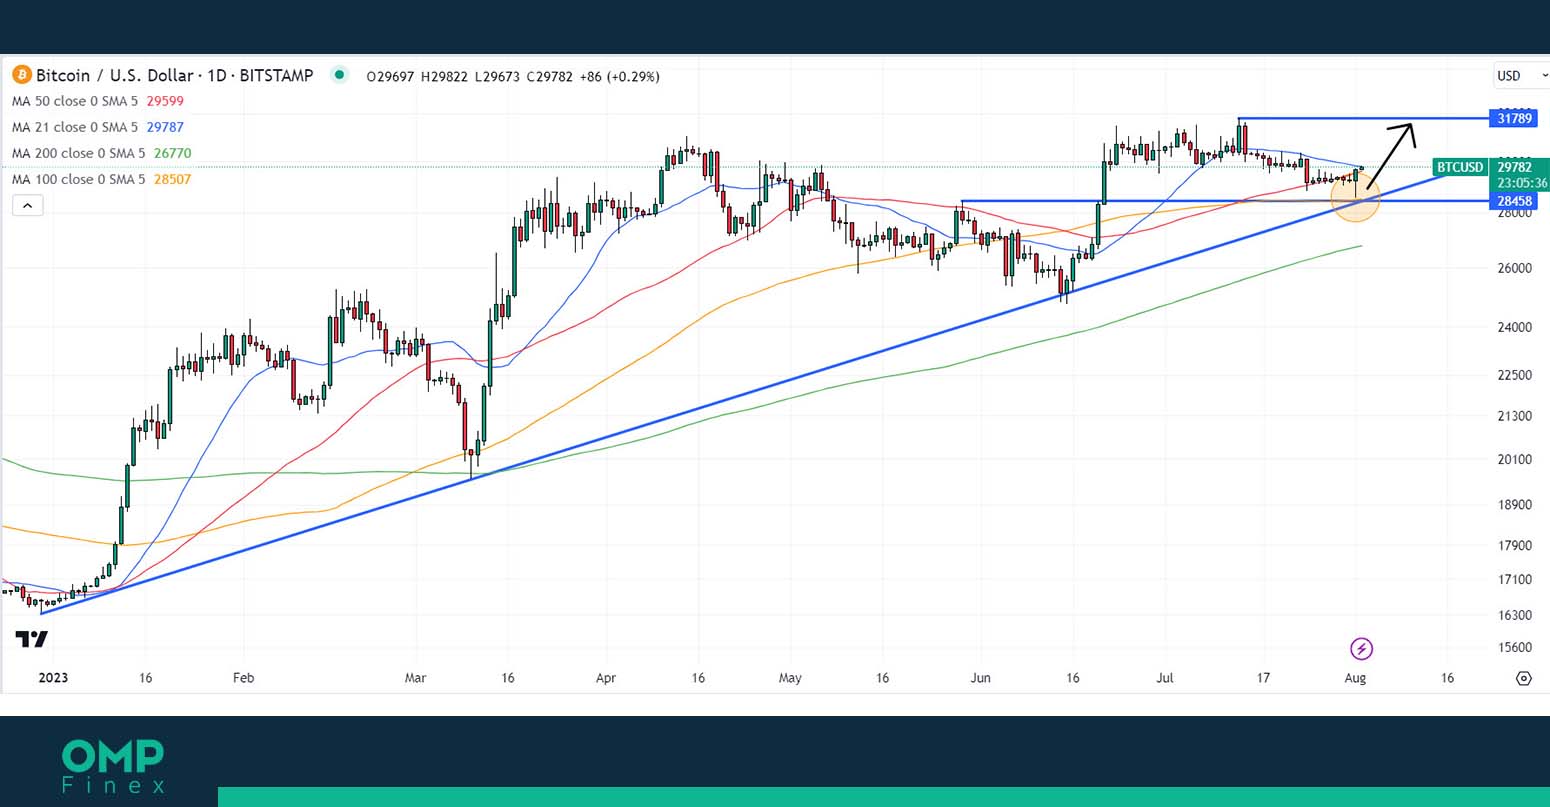Click the +86 (+0.29%) change value
This screenshot has height=807, width=1550.
tap(619, 76)
